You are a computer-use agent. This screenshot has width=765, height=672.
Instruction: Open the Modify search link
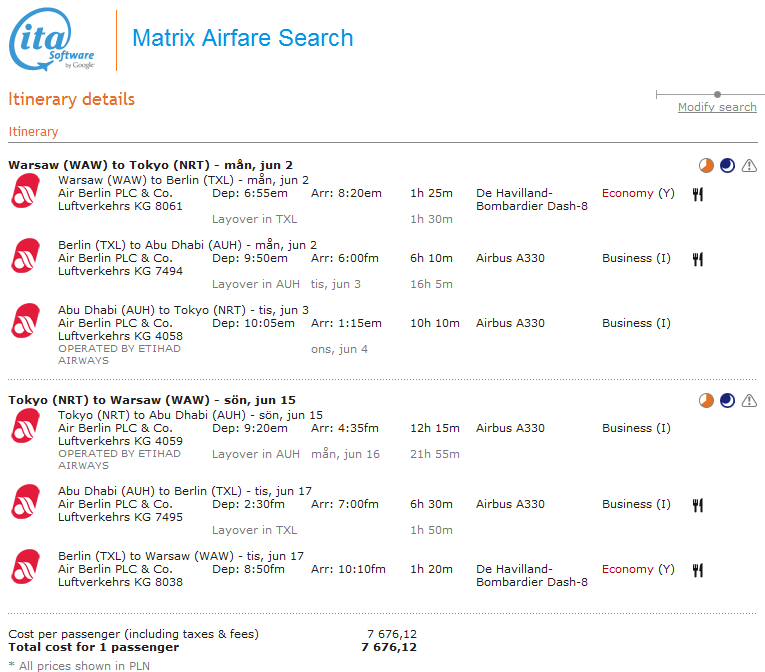pyautogui.click(x=717, y=107)
